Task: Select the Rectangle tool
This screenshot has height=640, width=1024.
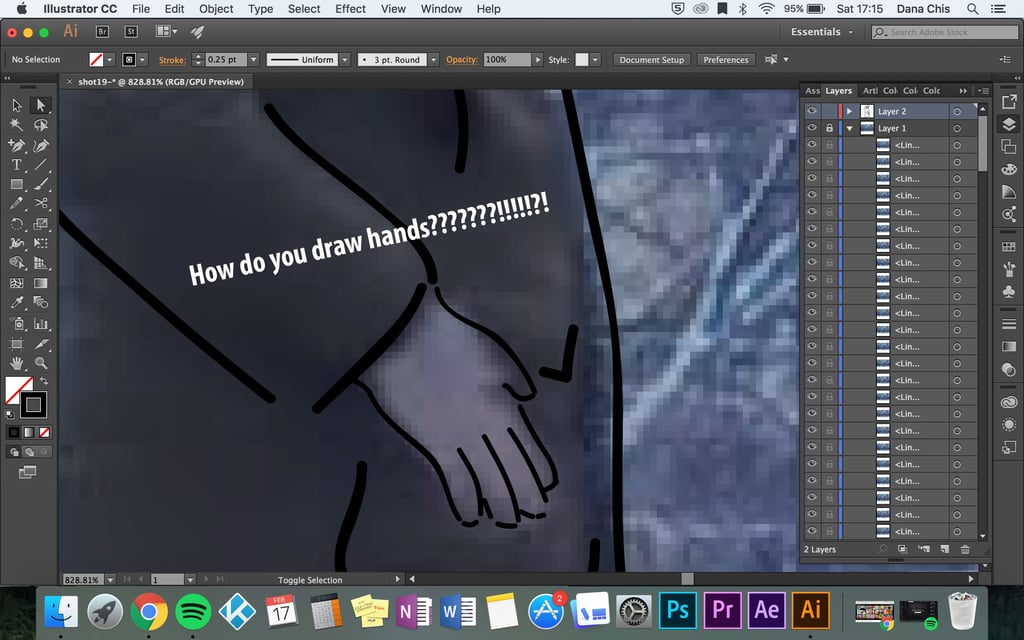Action: click(17, 184)
